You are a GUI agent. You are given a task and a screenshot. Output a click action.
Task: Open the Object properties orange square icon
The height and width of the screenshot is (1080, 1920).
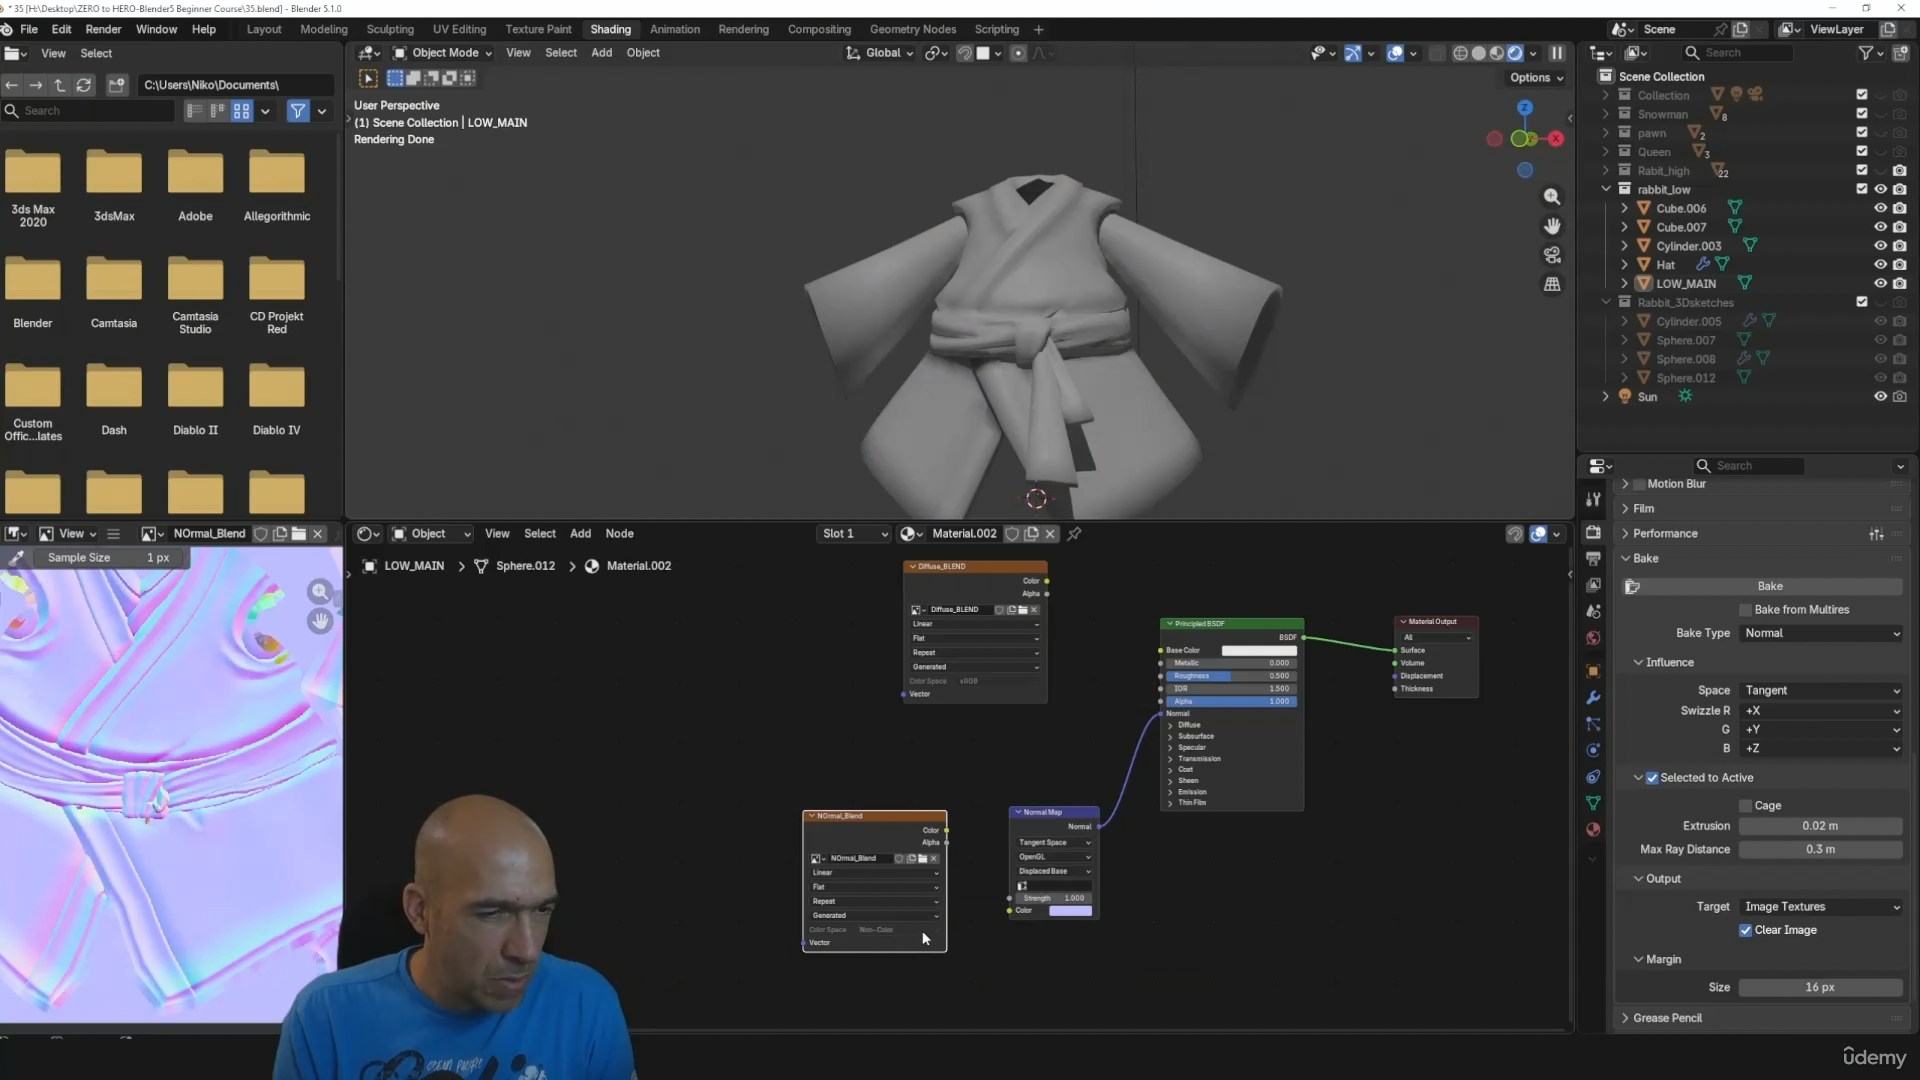(1593, 671)
